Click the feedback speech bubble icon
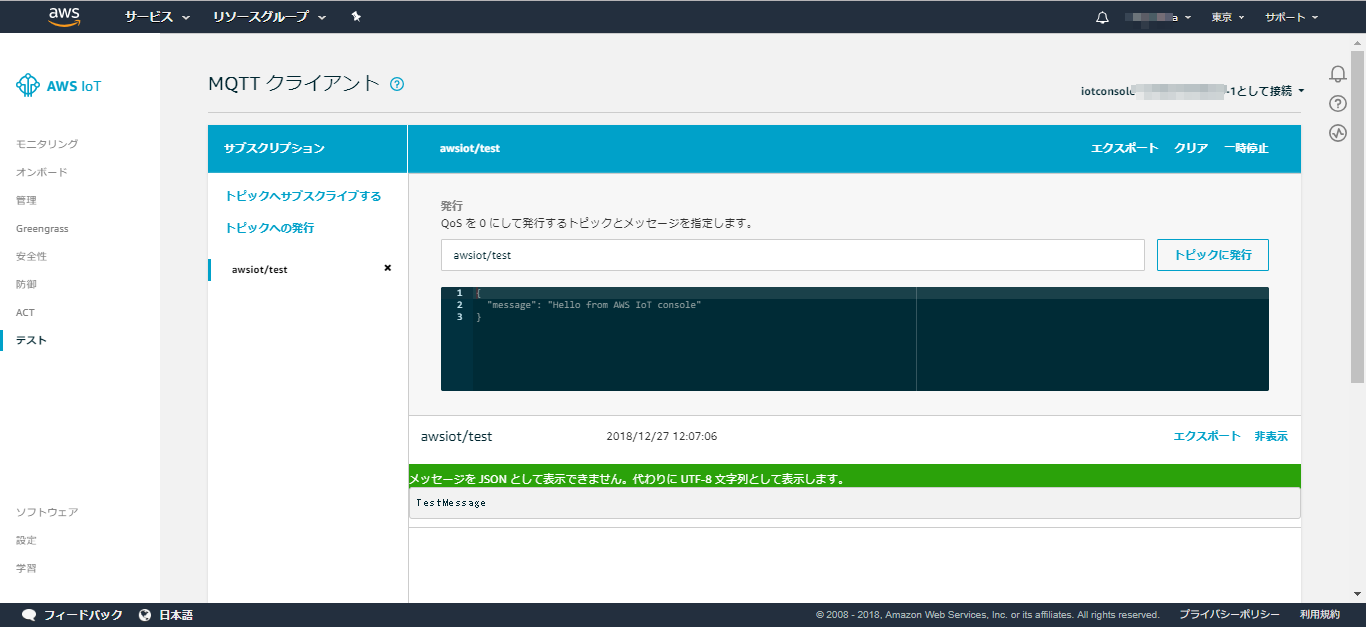Image resolution: width=1366 pixels, height=627 pixels. tap(29, 615)
